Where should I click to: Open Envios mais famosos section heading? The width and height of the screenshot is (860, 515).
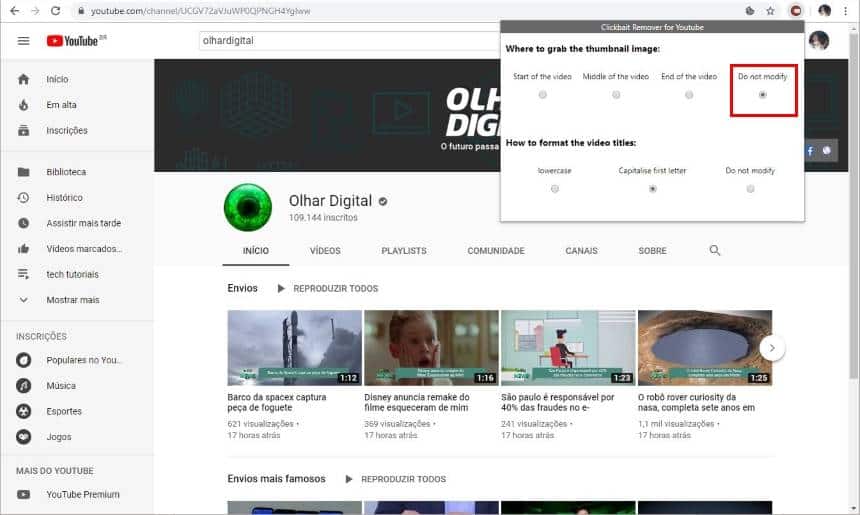tap(276, 479)
